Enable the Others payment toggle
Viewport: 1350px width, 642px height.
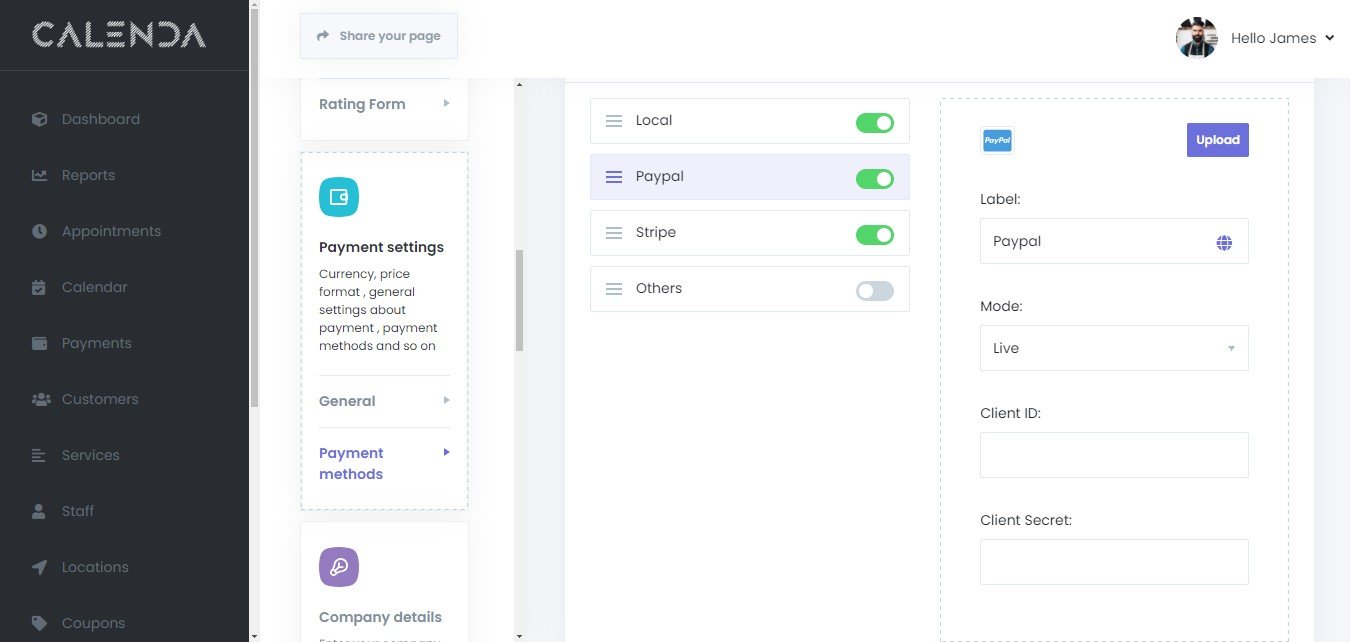[x=874, y=291]
